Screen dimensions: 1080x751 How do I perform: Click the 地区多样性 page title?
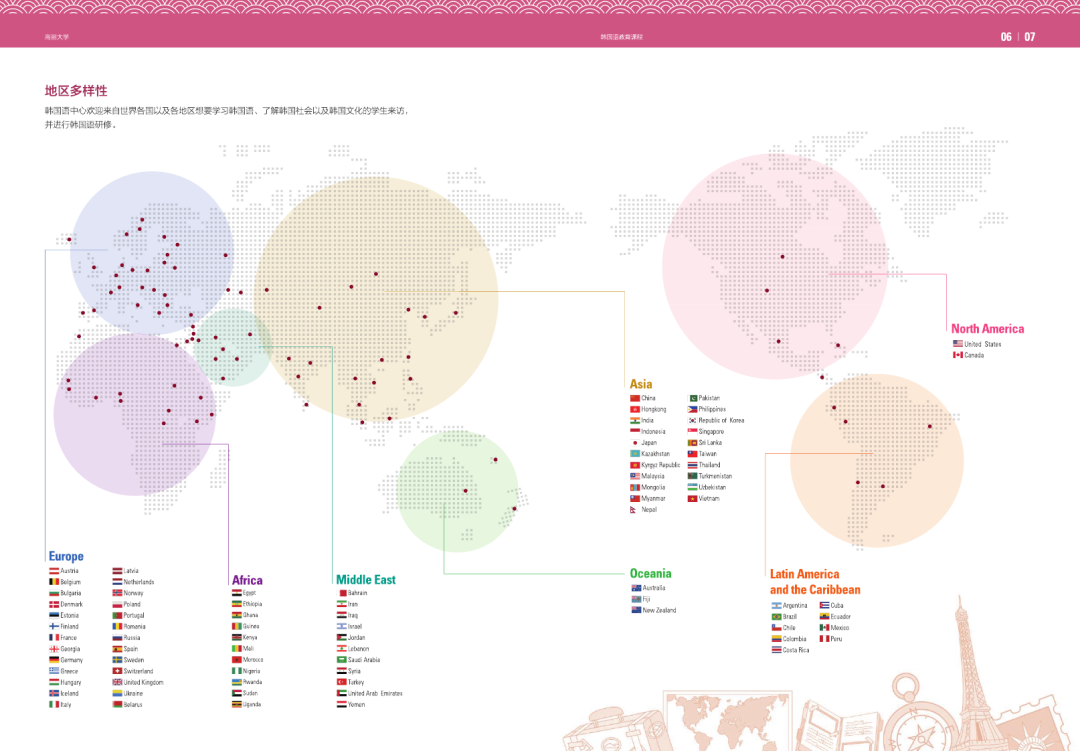point(75,90)
